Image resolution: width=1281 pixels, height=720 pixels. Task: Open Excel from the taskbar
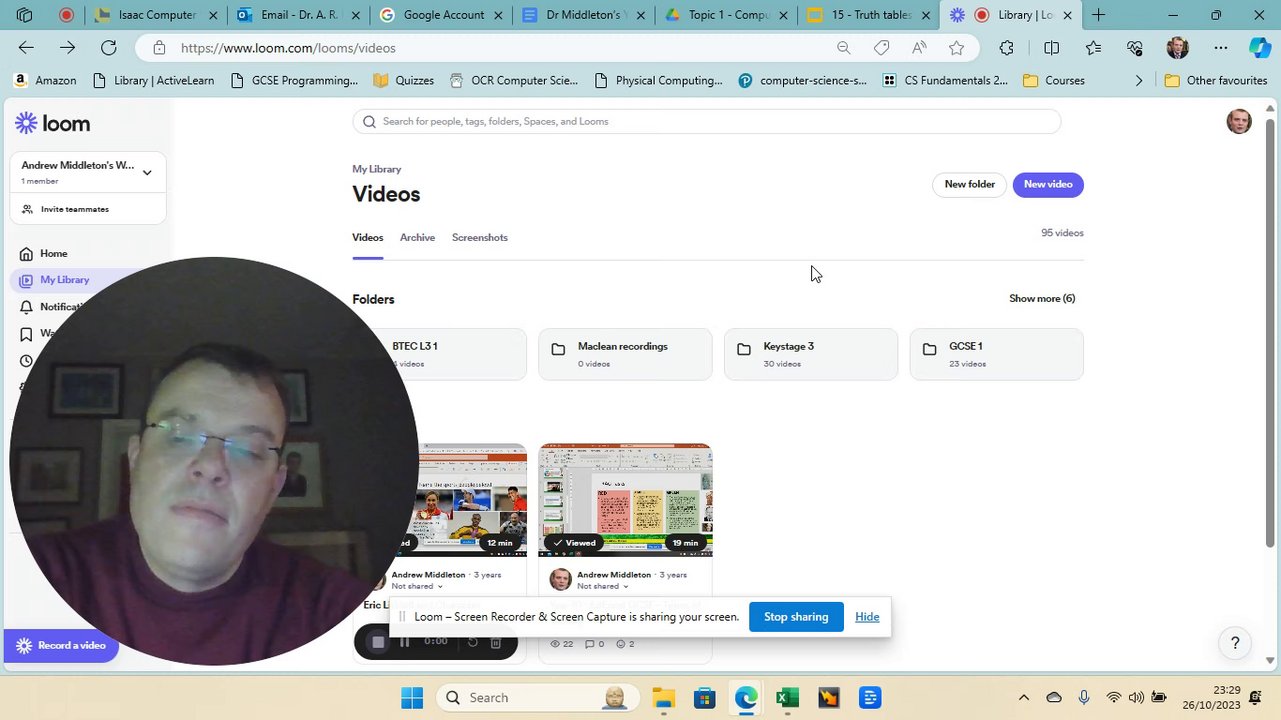pyautogui.click(x=787, y=698)
